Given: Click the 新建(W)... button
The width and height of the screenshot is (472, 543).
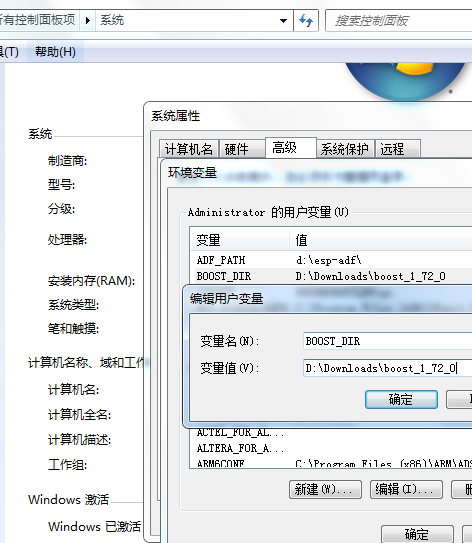Looking at the screenshot, I should point(325,489).
